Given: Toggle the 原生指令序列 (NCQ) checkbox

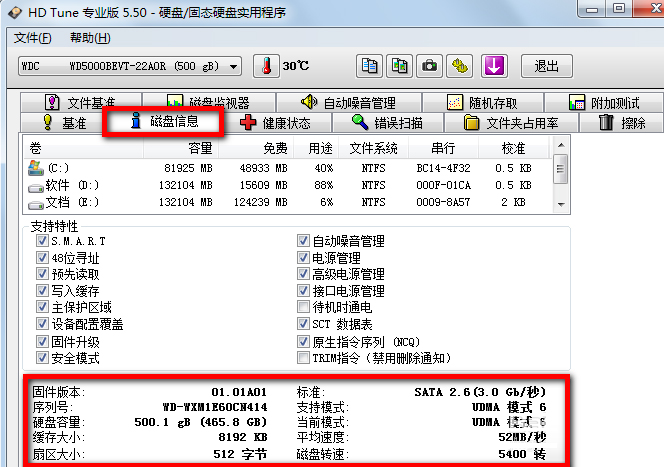Looking at the screenshot, I should [303, 341].
